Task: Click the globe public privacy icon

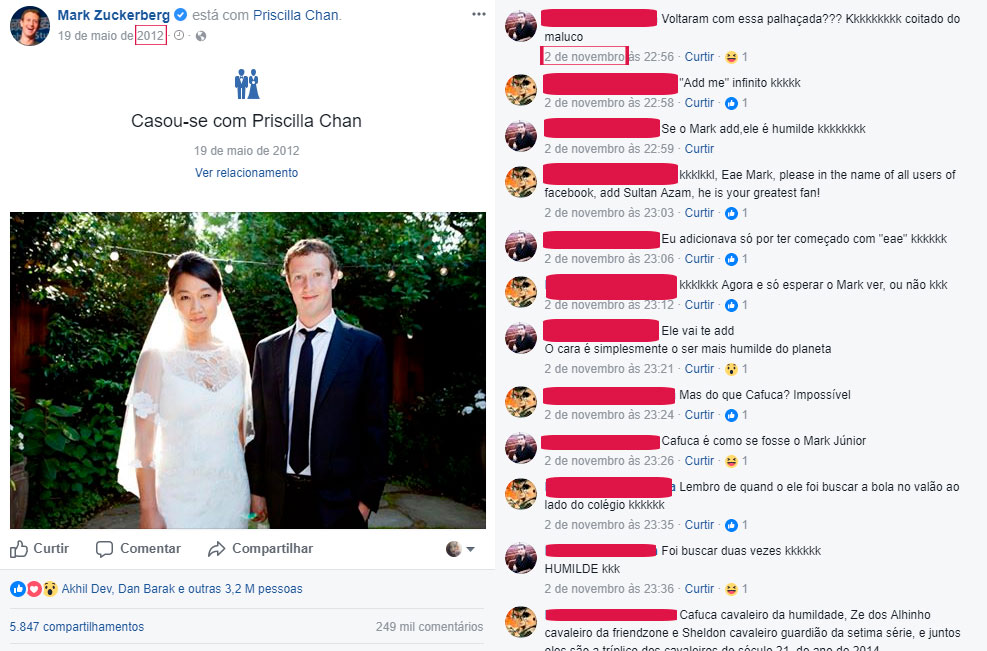Action: pyautogui.click(x=201, y=36)
